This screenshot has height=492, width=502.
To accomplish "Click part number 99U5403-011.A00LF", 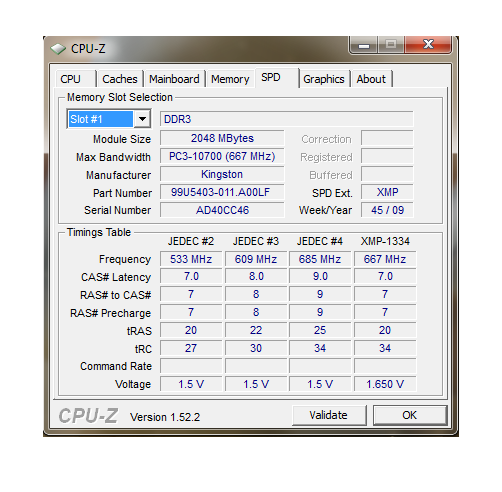I will [222, 192].
